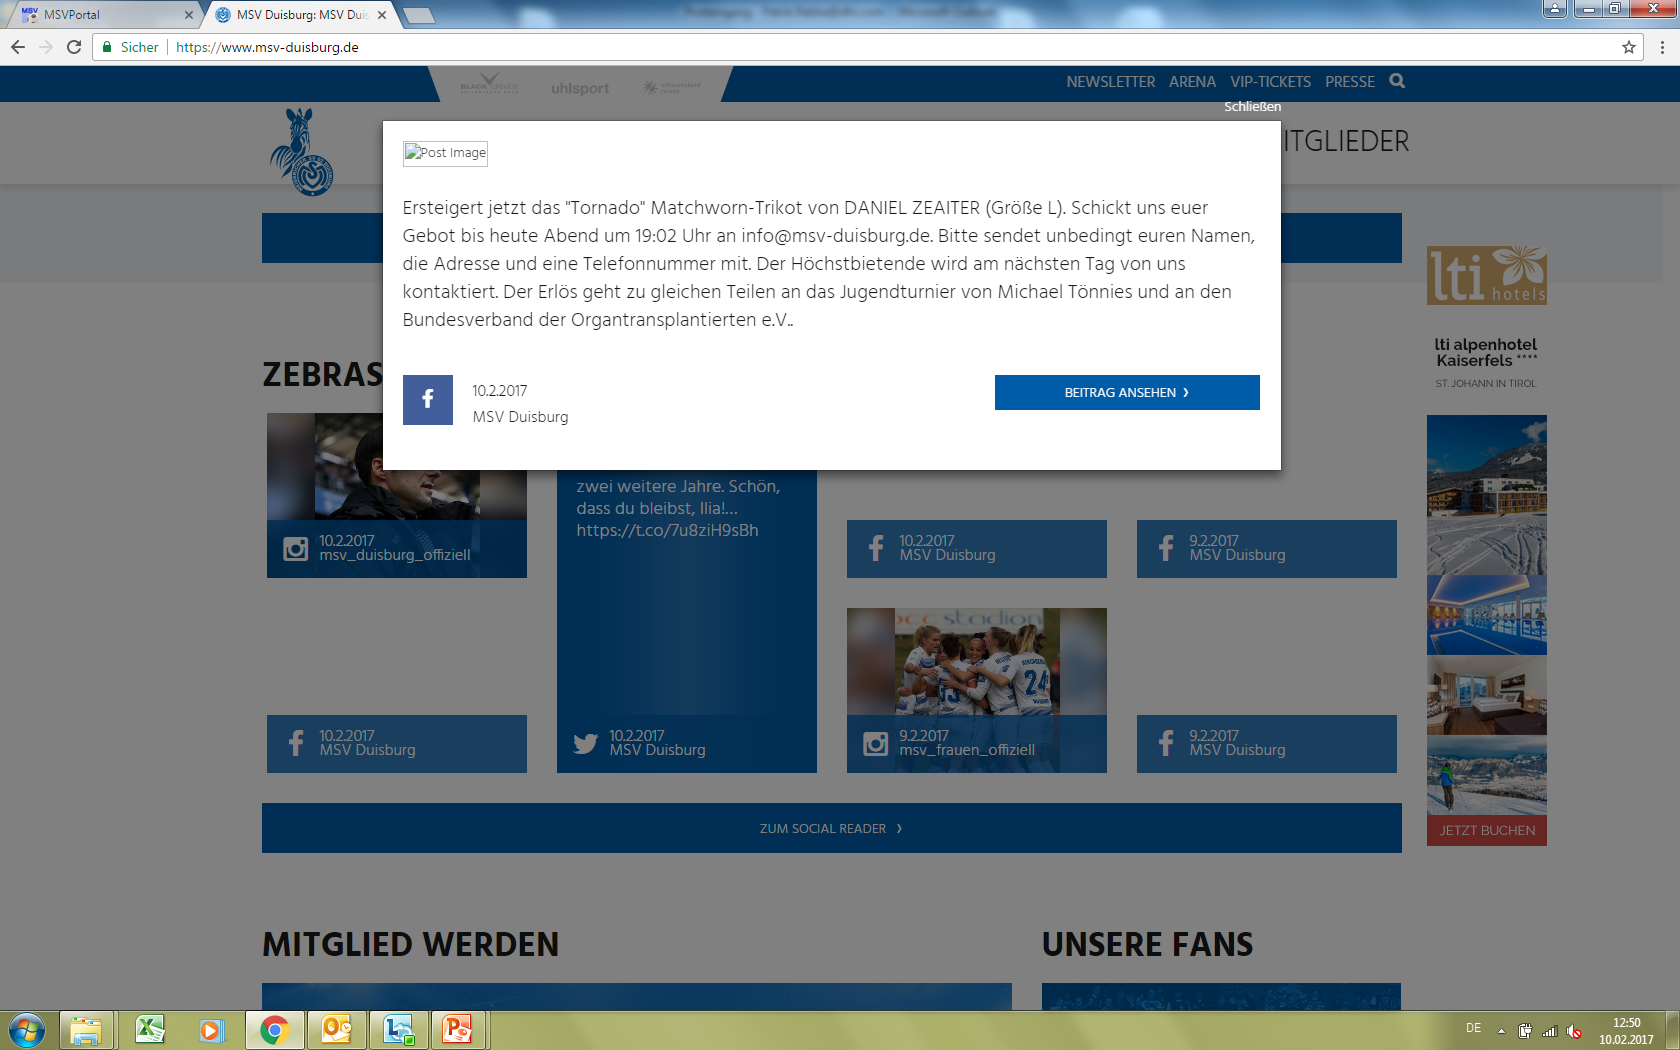Click the Chrome taskbar icon
The height and width of the screenshot is (1050, 1680).
click(274, 1030)
